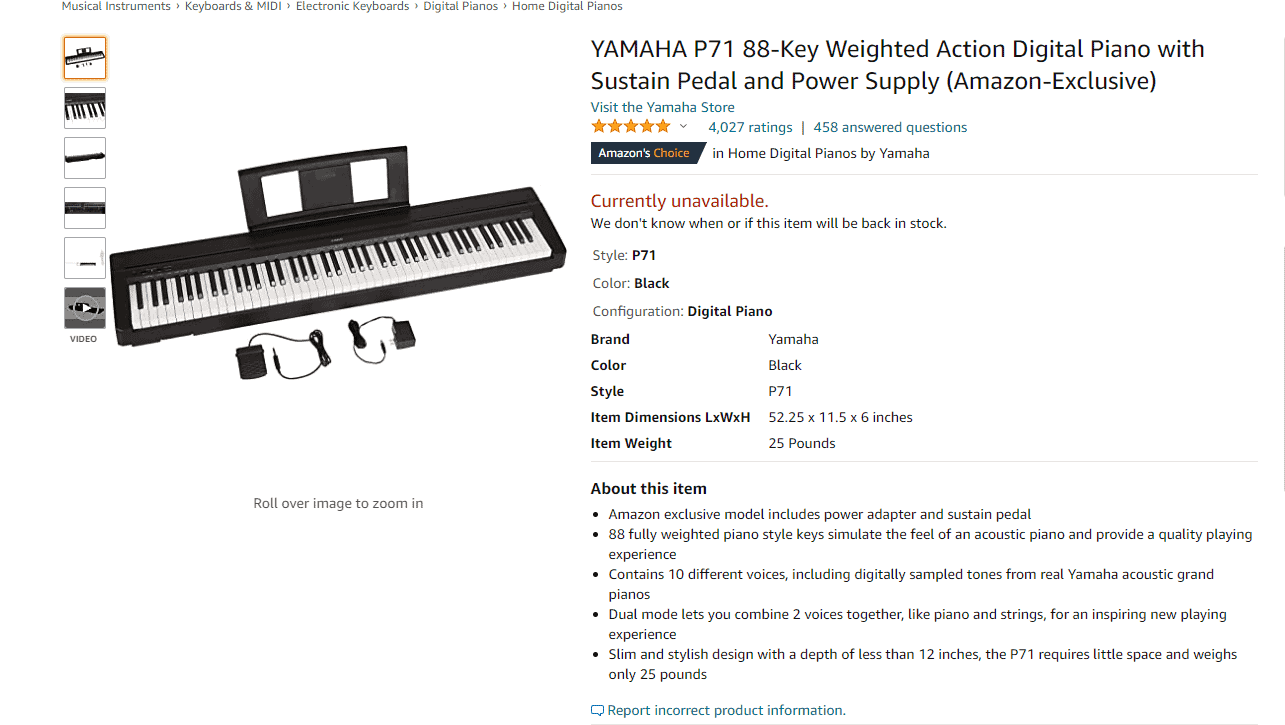
Task: Click the main Yamaha piano product image
Action: (338, 262)
